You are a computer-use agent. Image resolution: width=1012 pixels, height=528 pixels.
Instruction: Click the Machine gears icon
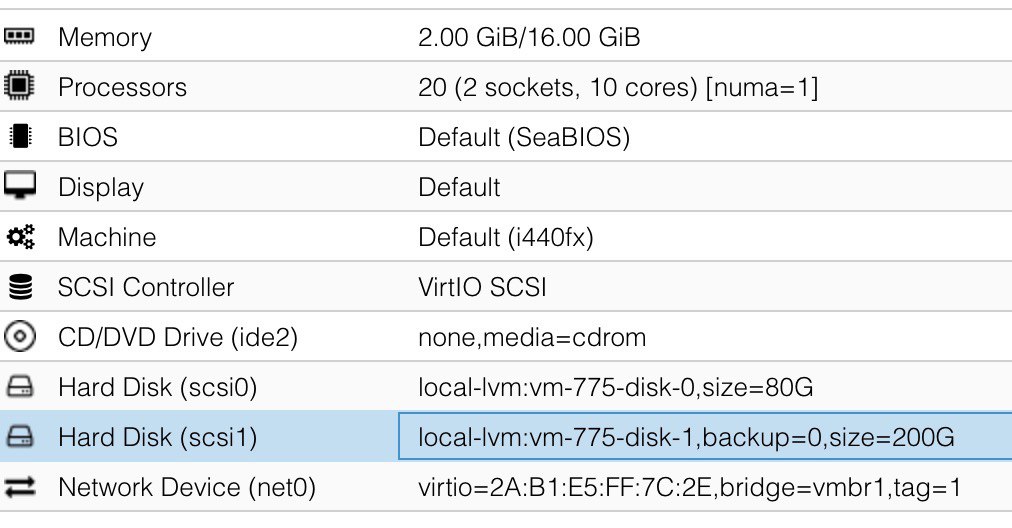tap(20, 236)
